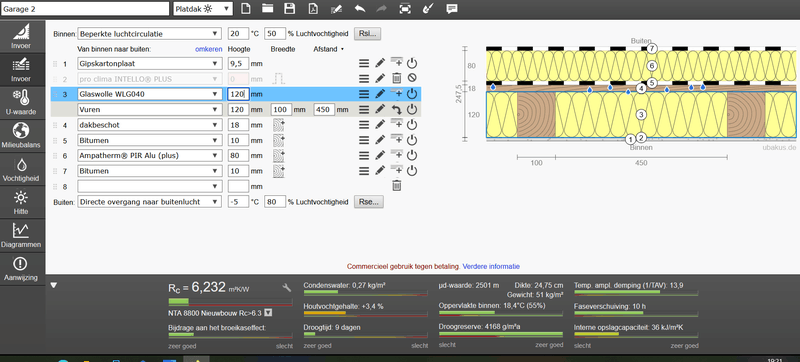Edit pro clima INTELLO PLUS with pencil icon
Image resolution: width=800 pixels, height=362 pixels.
pos(380,79)
